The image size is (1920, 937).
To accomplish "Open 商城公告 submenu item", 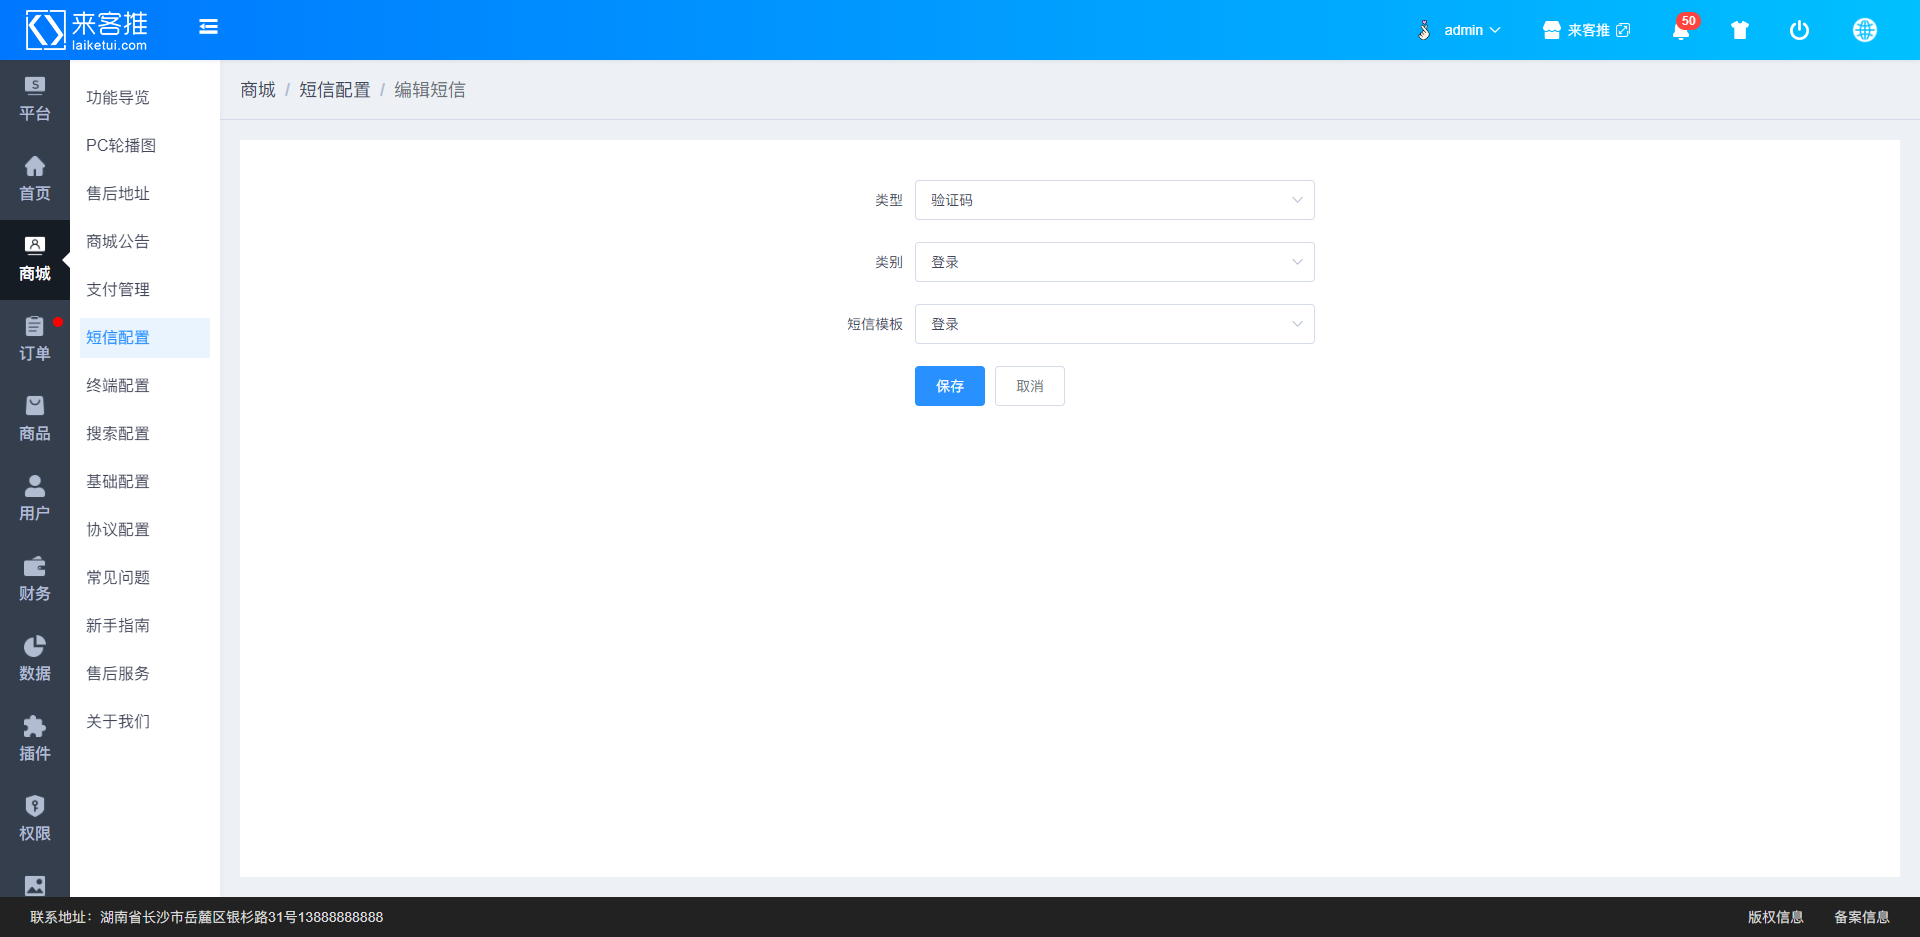I will pos(144,241).
